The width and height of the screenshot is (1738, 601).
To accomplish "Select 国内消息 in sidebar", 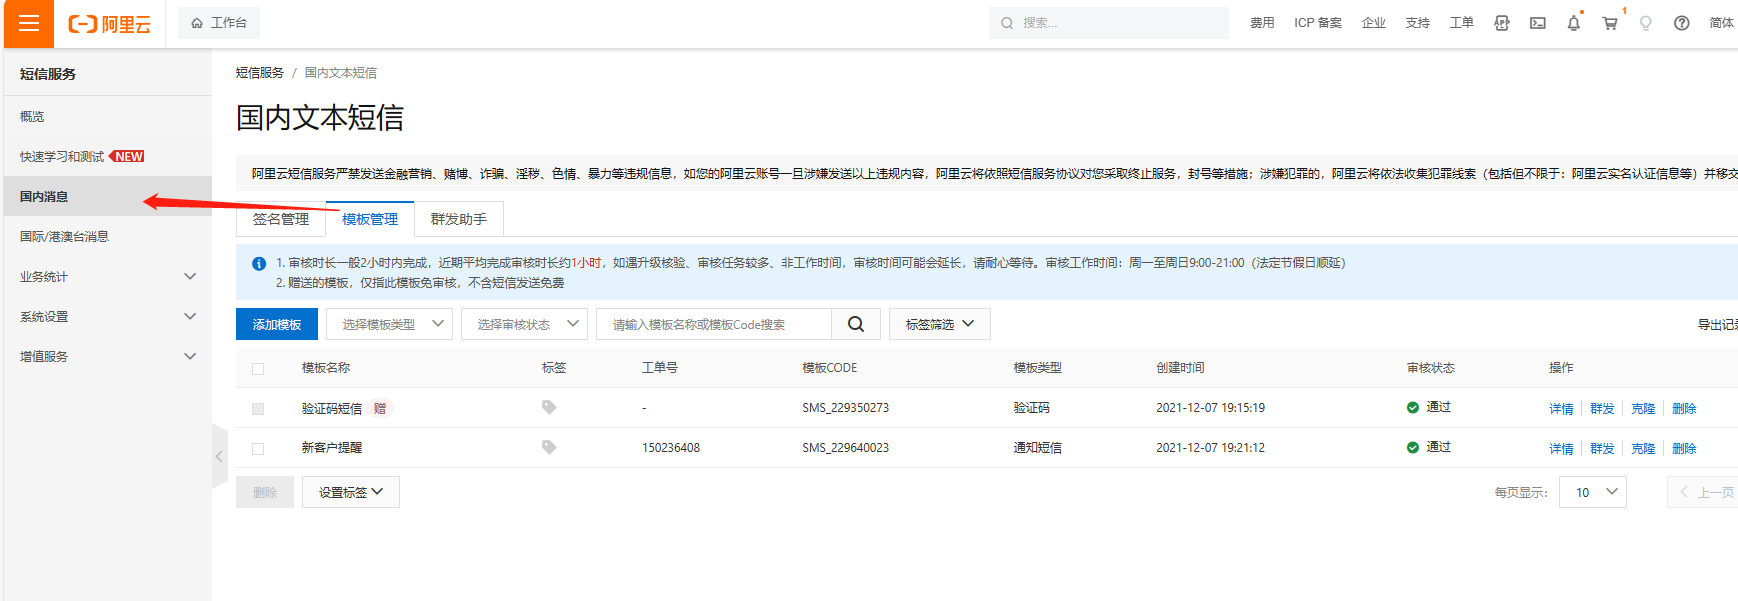I will point(108,197).
